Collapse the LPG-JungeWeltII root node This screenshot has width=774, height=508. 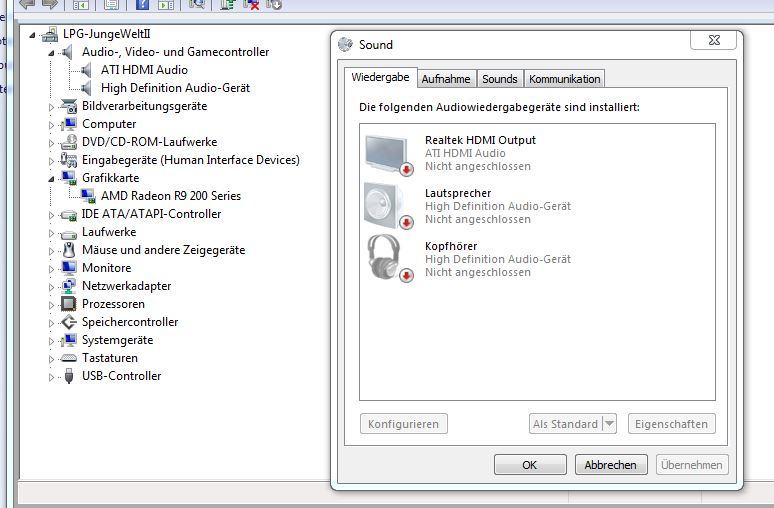pyautogui.click(x=33, y=35)
